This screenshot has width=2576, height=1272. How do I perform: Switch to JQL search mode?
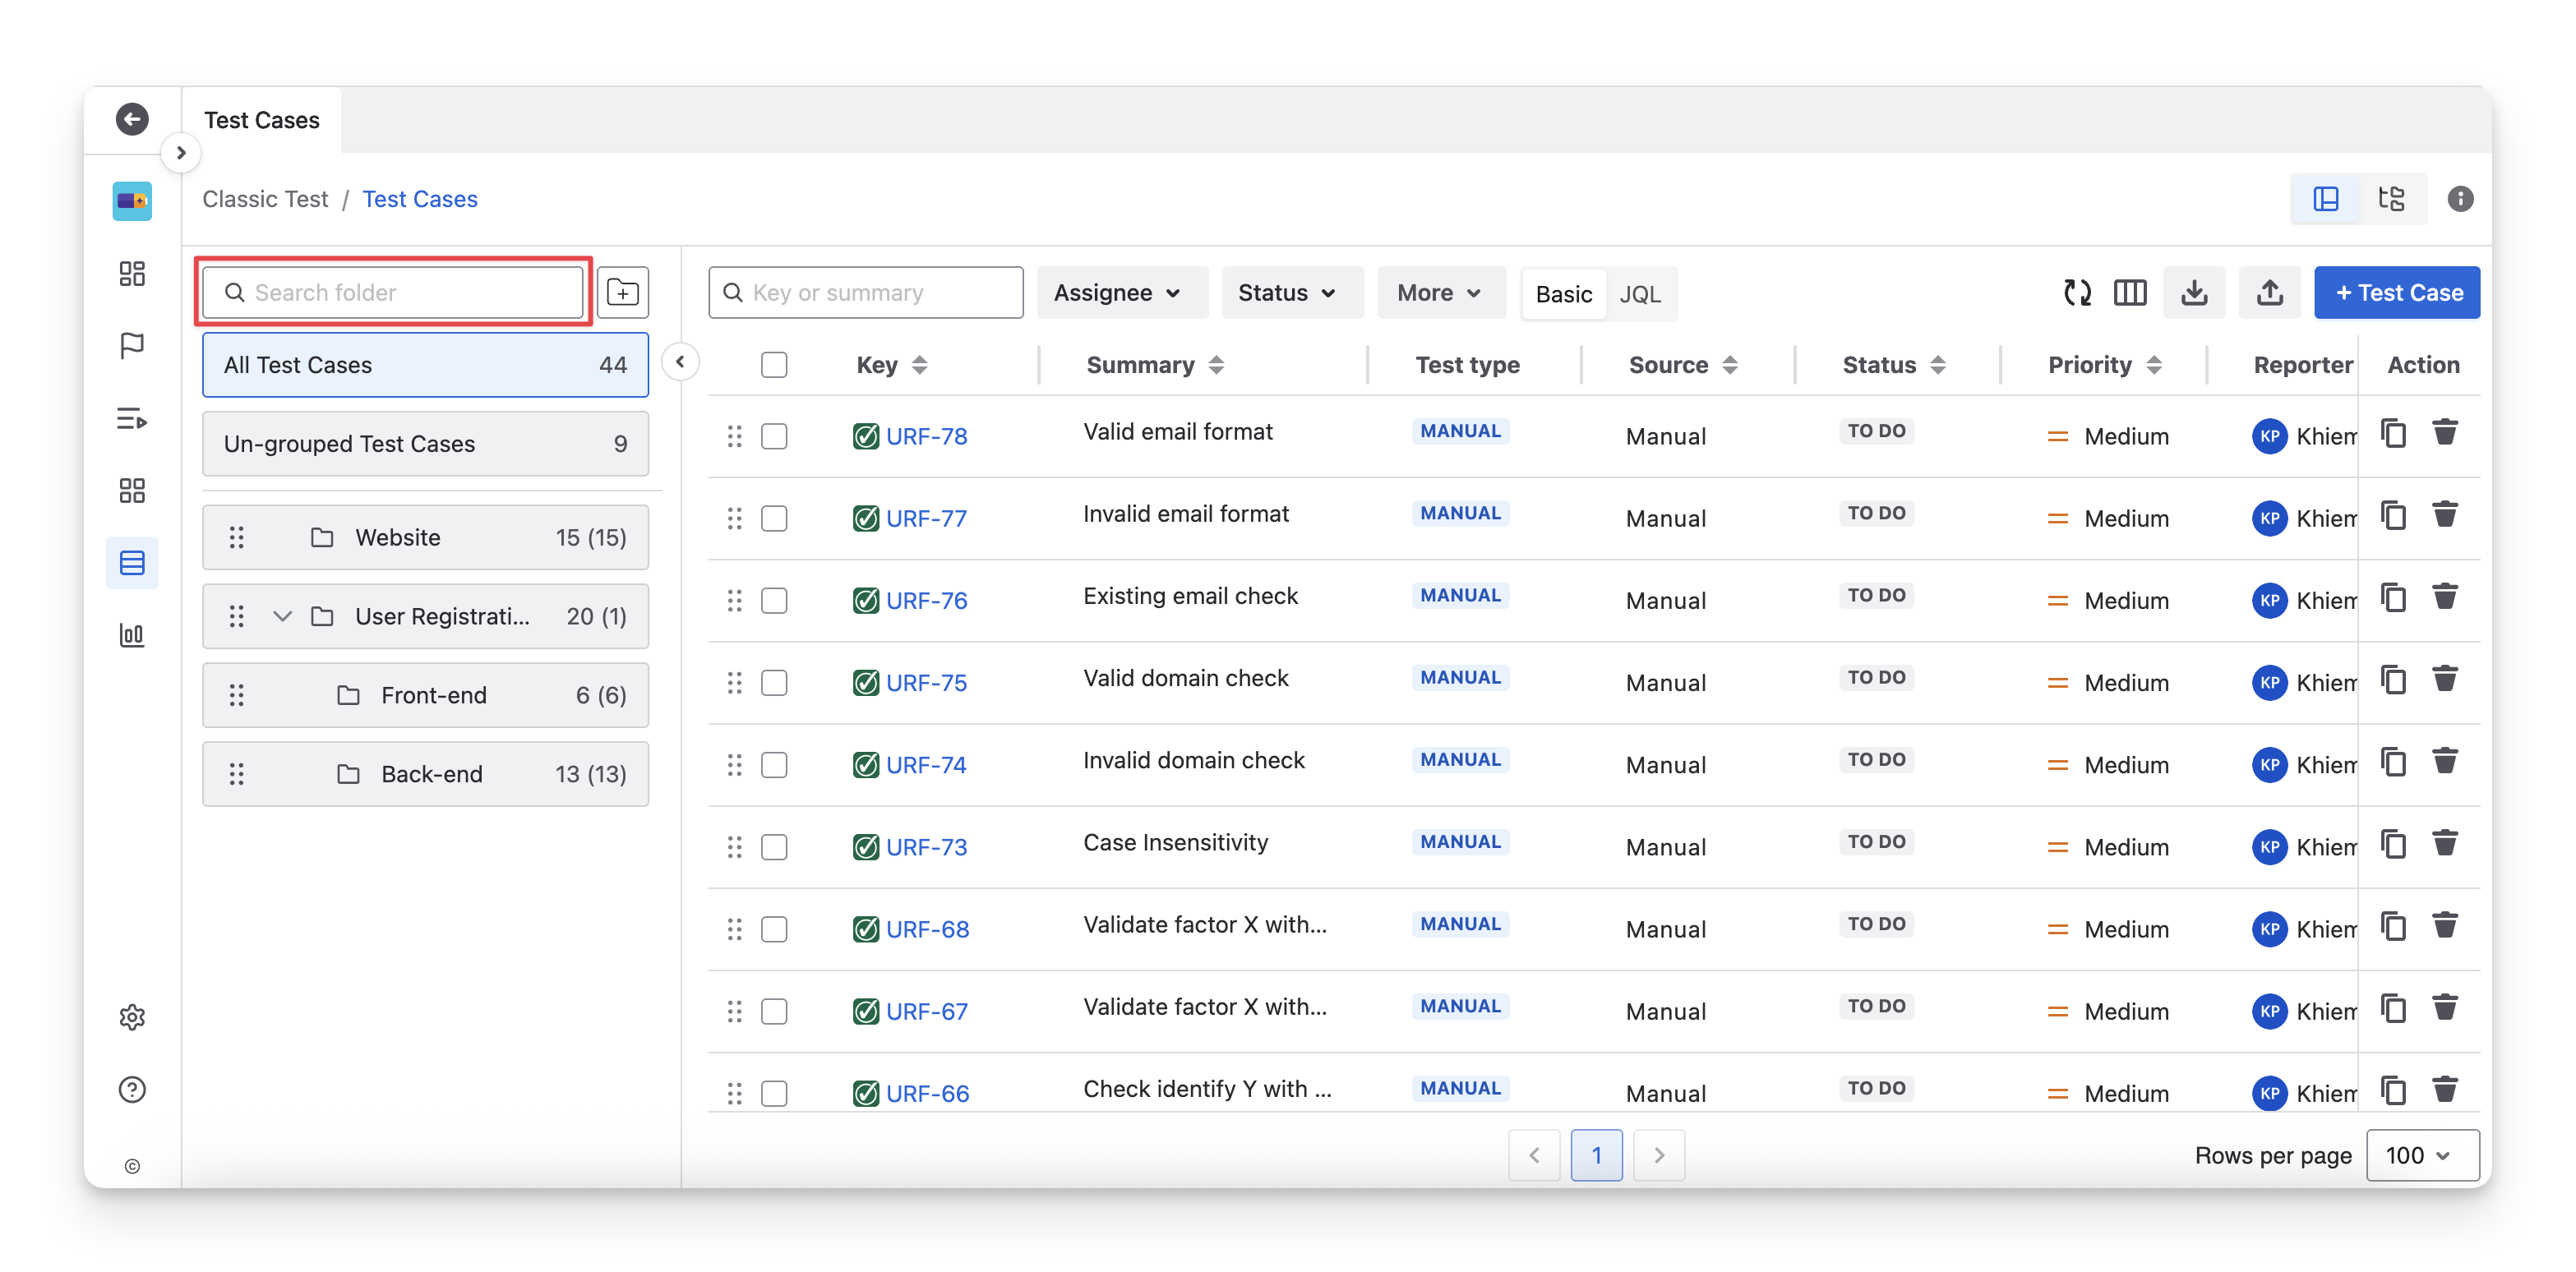[1640, 294]
